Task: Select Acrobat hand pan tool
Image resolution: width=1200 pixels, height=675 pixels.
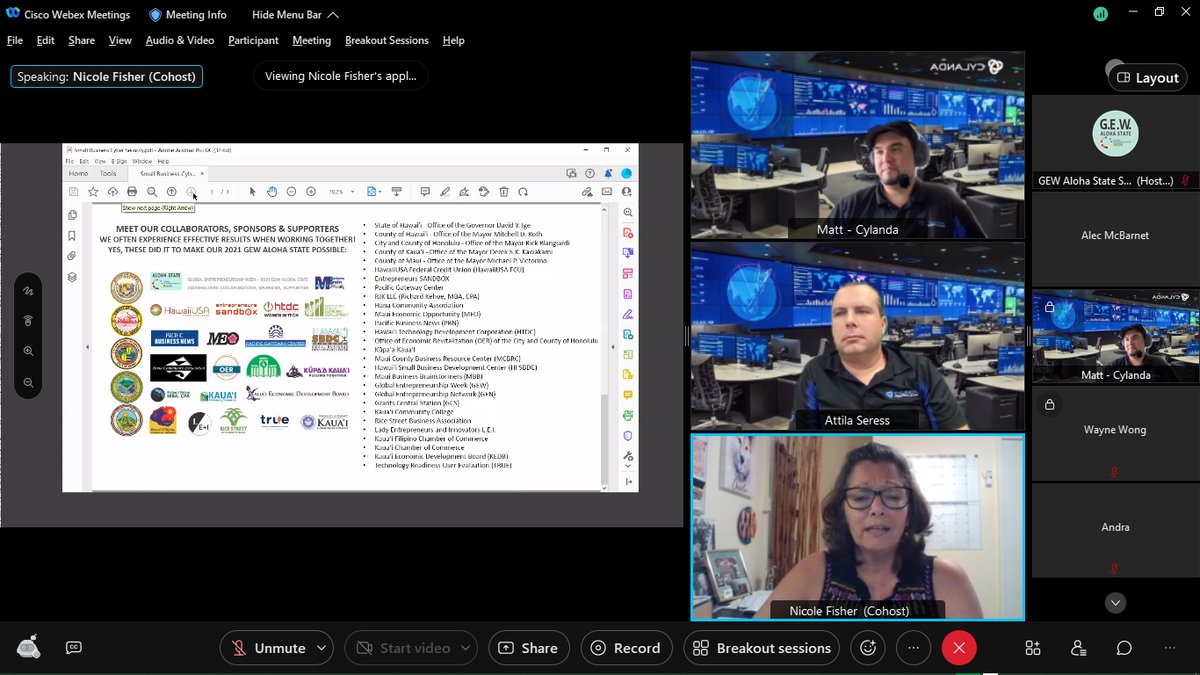Action: coord(272,191)
